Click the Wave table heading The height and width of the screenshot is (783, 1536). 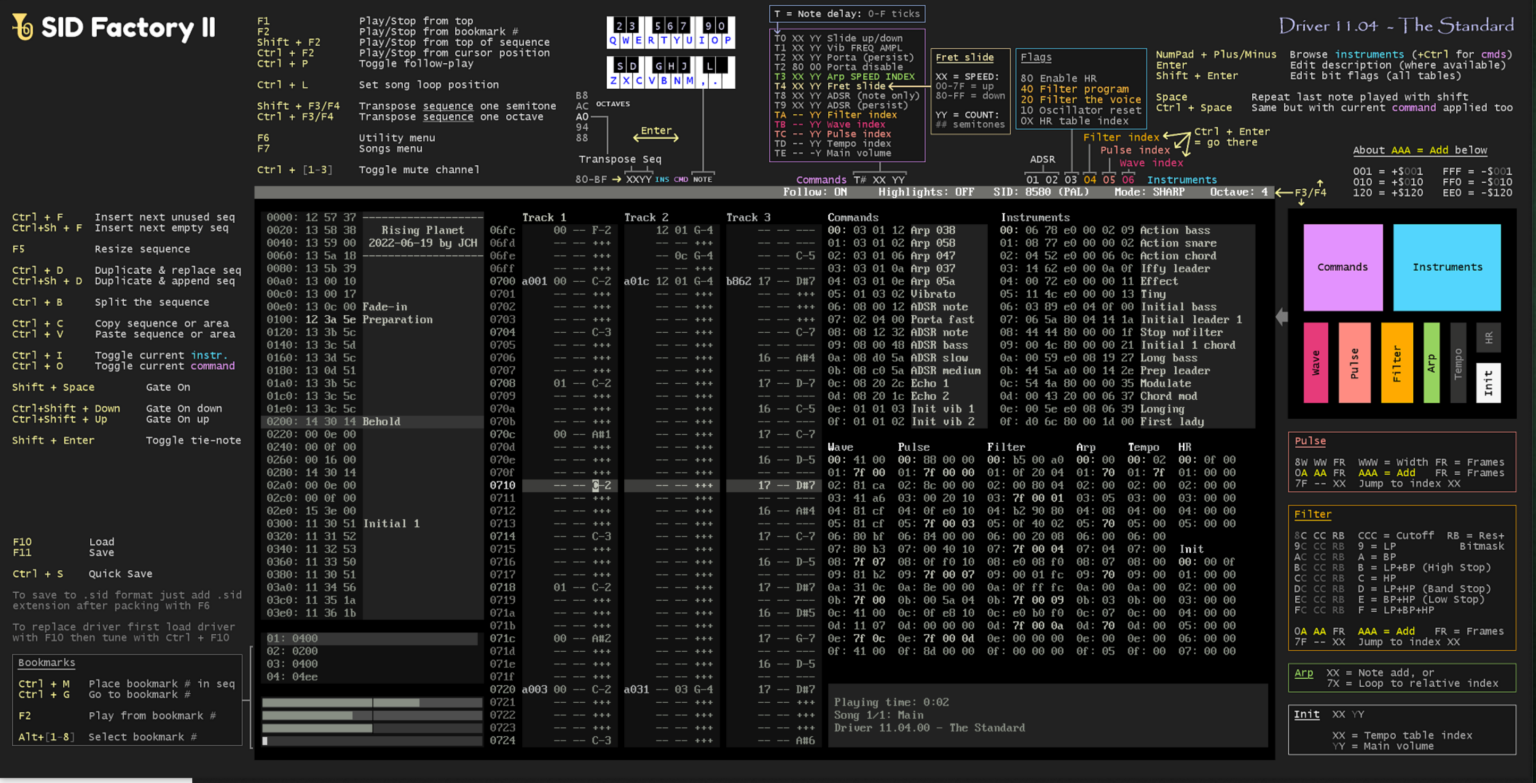point(841,447)
